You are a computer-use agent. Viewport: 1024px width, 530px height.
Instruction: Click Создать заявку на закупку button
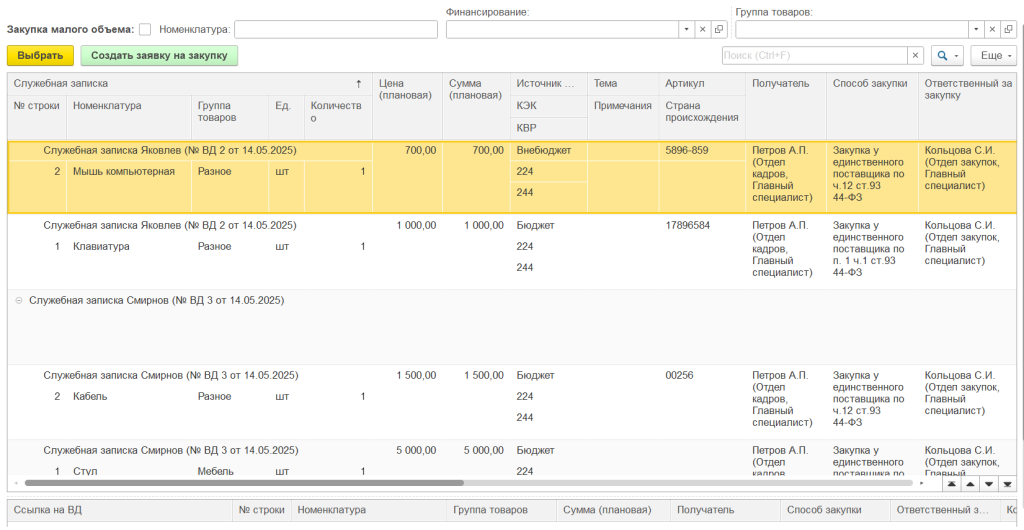pyautogui.click(x=159, y=55)
